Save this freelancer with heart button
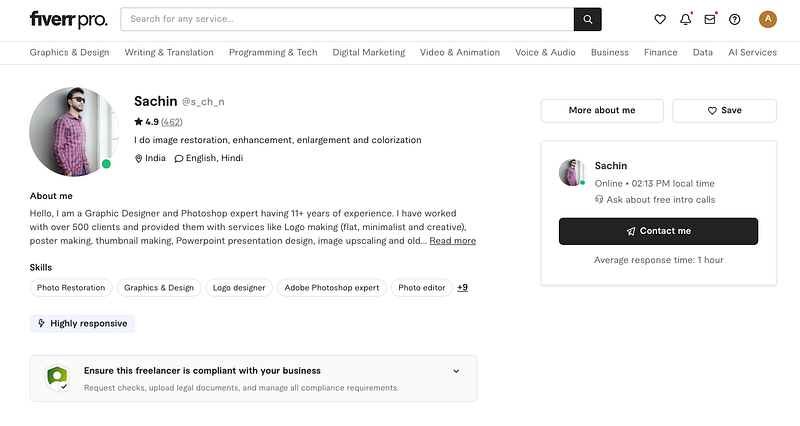The image size is (800, 426). point(724,110)
